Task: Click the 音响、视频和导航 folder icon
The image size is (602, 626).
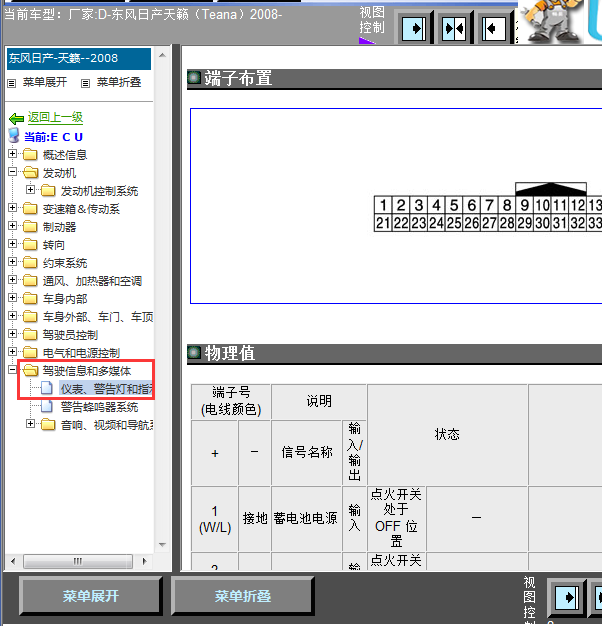Action: [48, 424]
